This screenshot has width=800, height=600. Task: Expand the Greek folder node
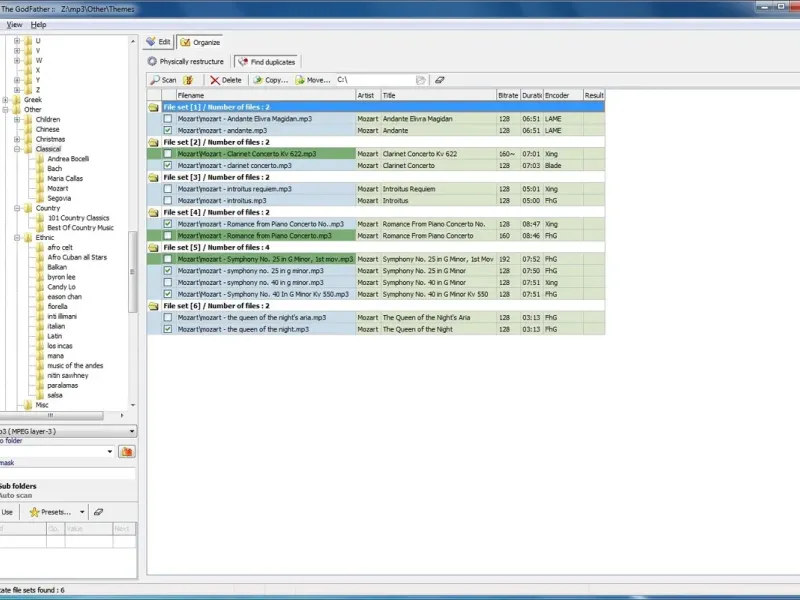coord(5,100)
